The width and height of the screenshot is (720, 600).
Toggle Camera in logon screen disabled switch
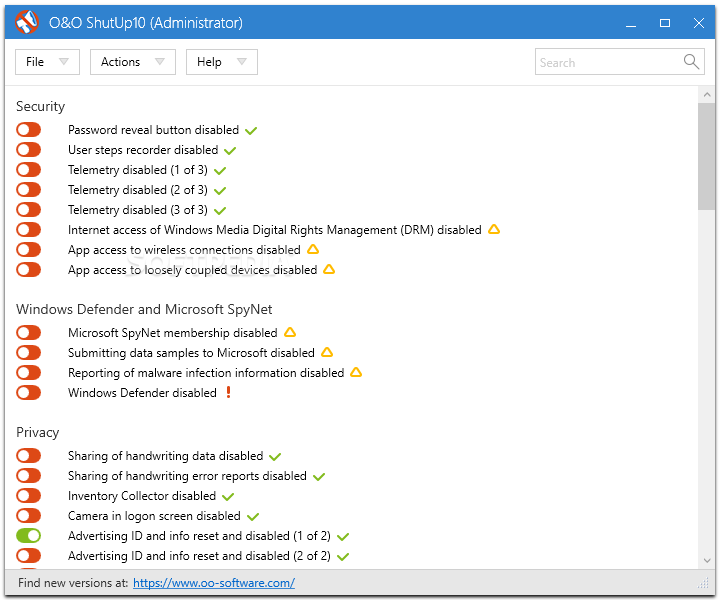tap(28, 516)
